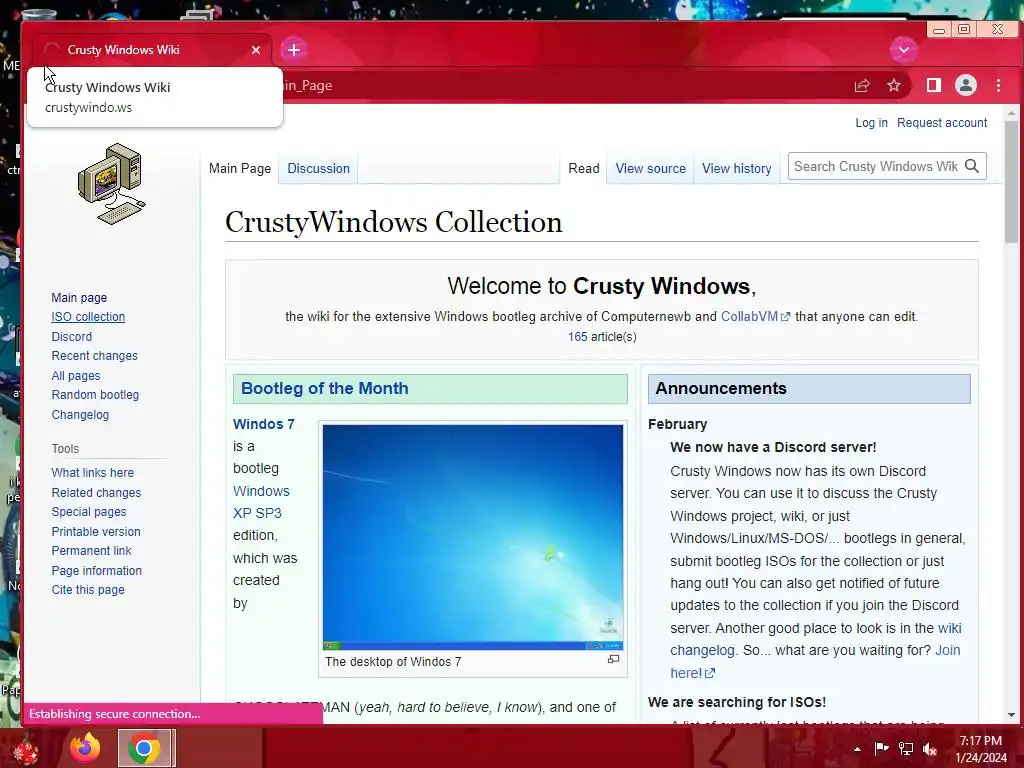
Task: Open the taskbar clock showing 7:17 PM
Action: pos(981,749)
